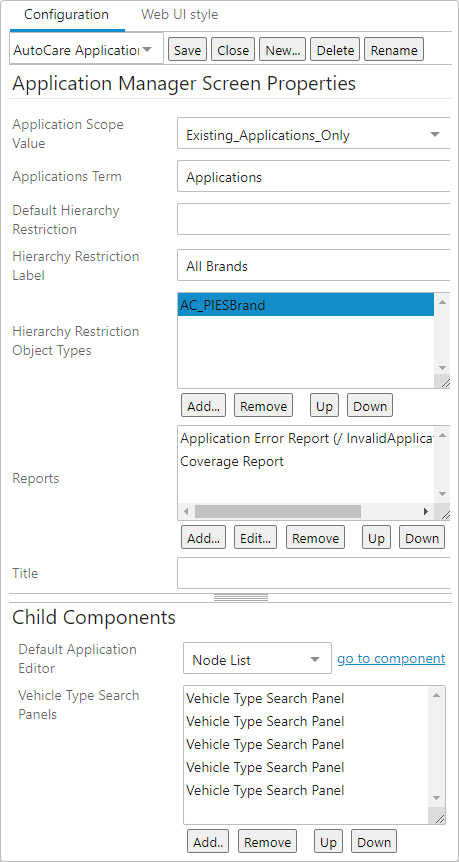Click the Reports horizontal scrollbar right arrow

[425, 511]
